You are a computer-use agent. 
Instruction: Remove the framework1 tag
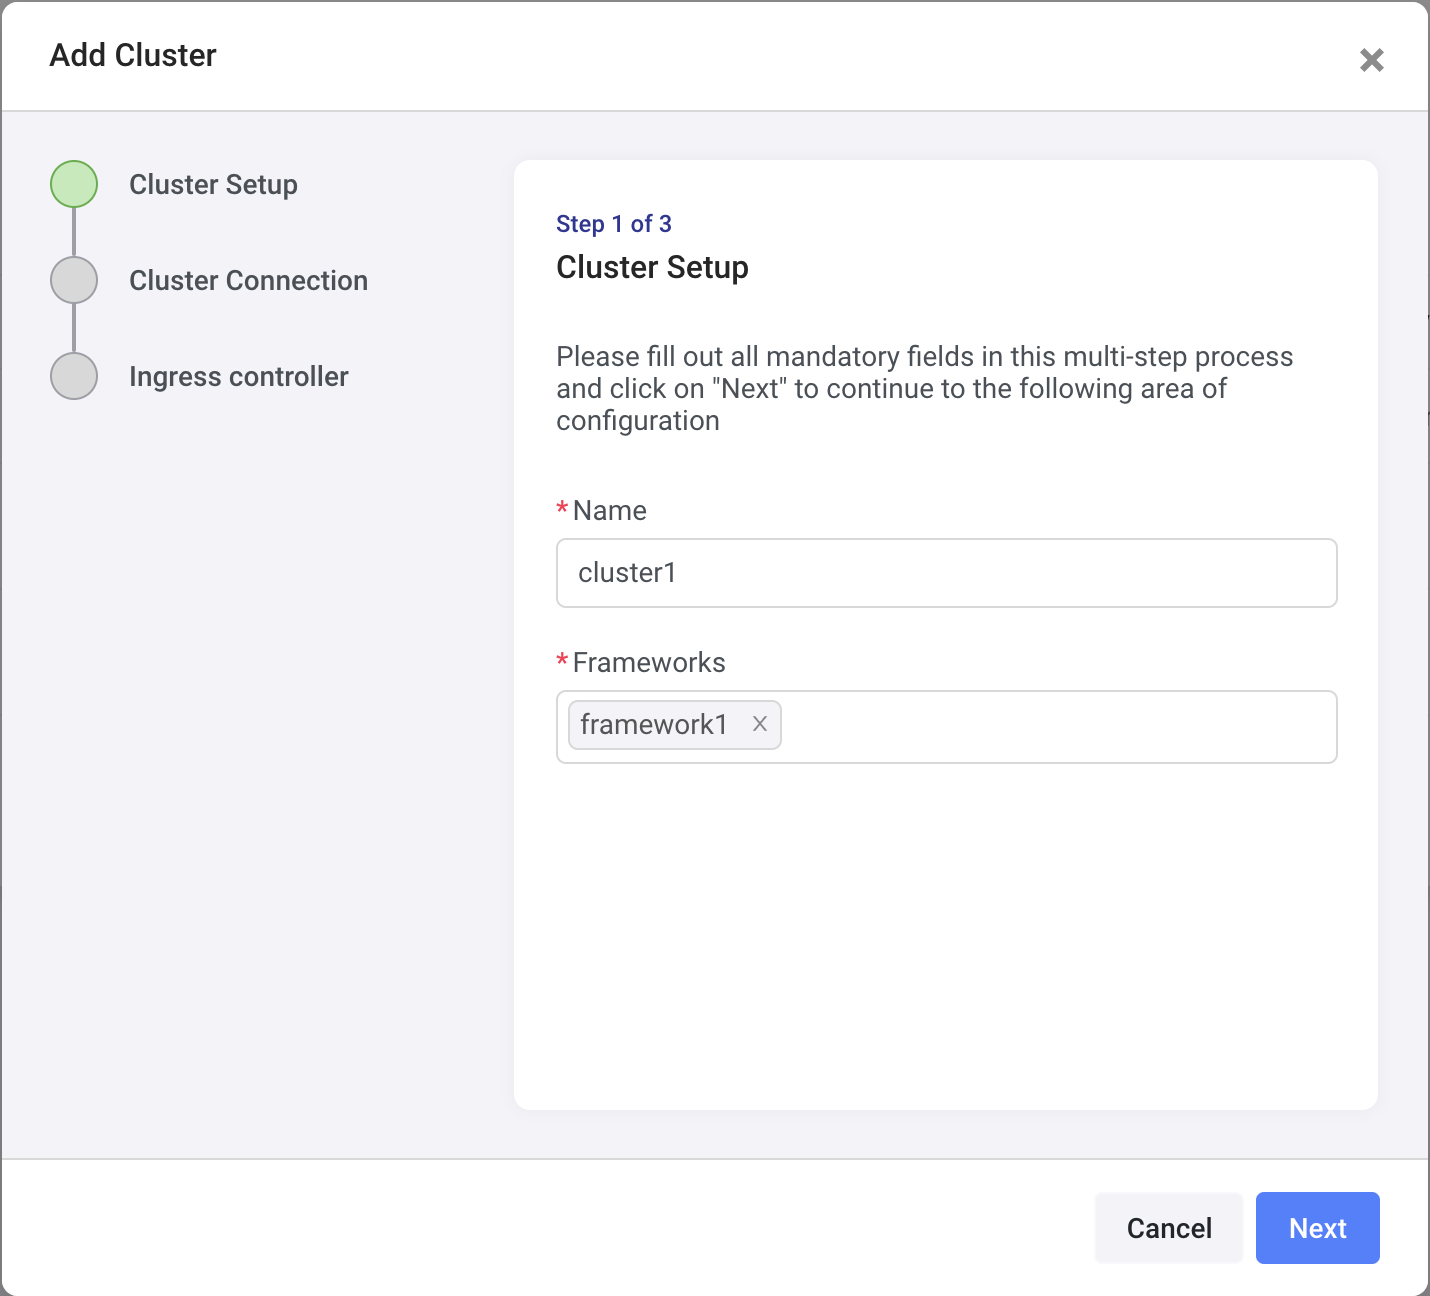click(x=760, y=724)
